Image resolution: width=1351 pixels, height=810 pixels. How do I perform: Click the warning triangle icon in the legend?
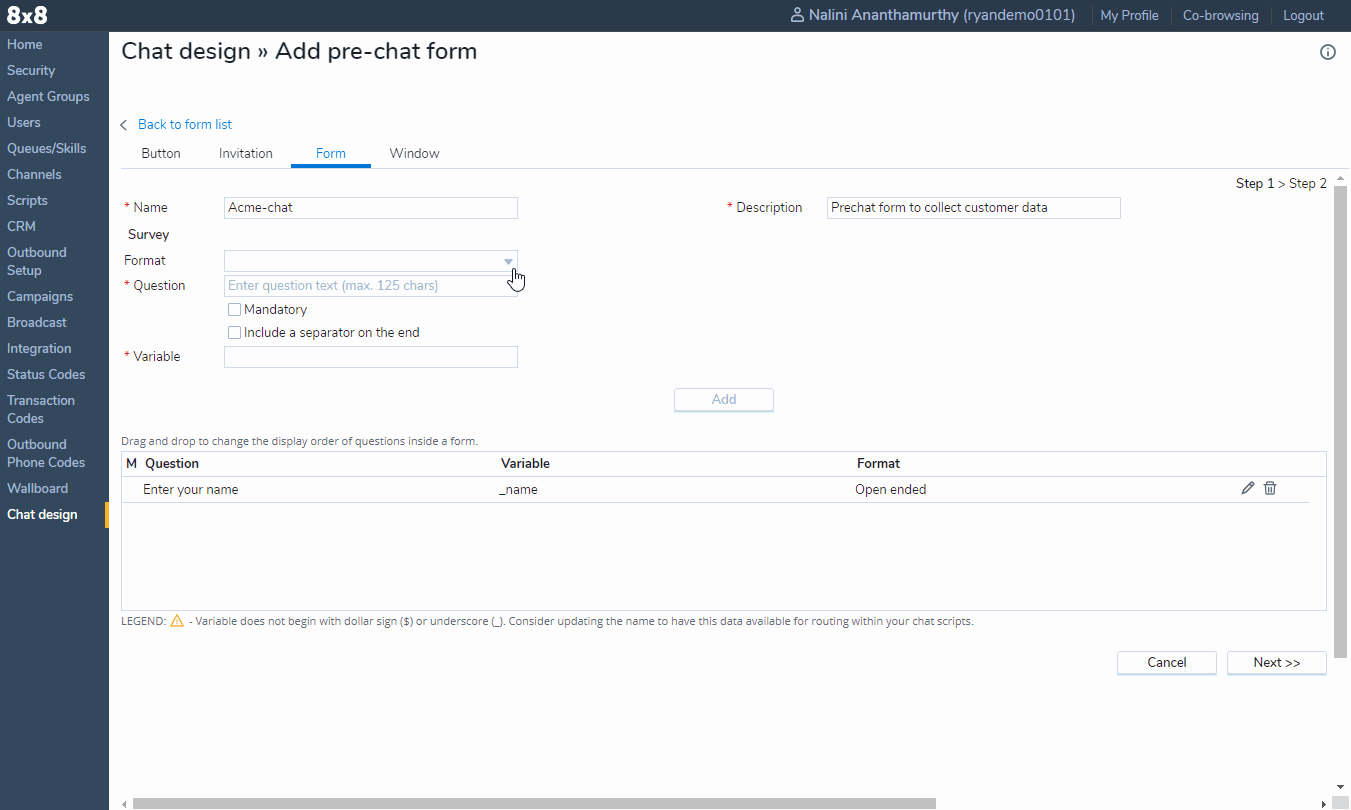[x=177, y=621]
